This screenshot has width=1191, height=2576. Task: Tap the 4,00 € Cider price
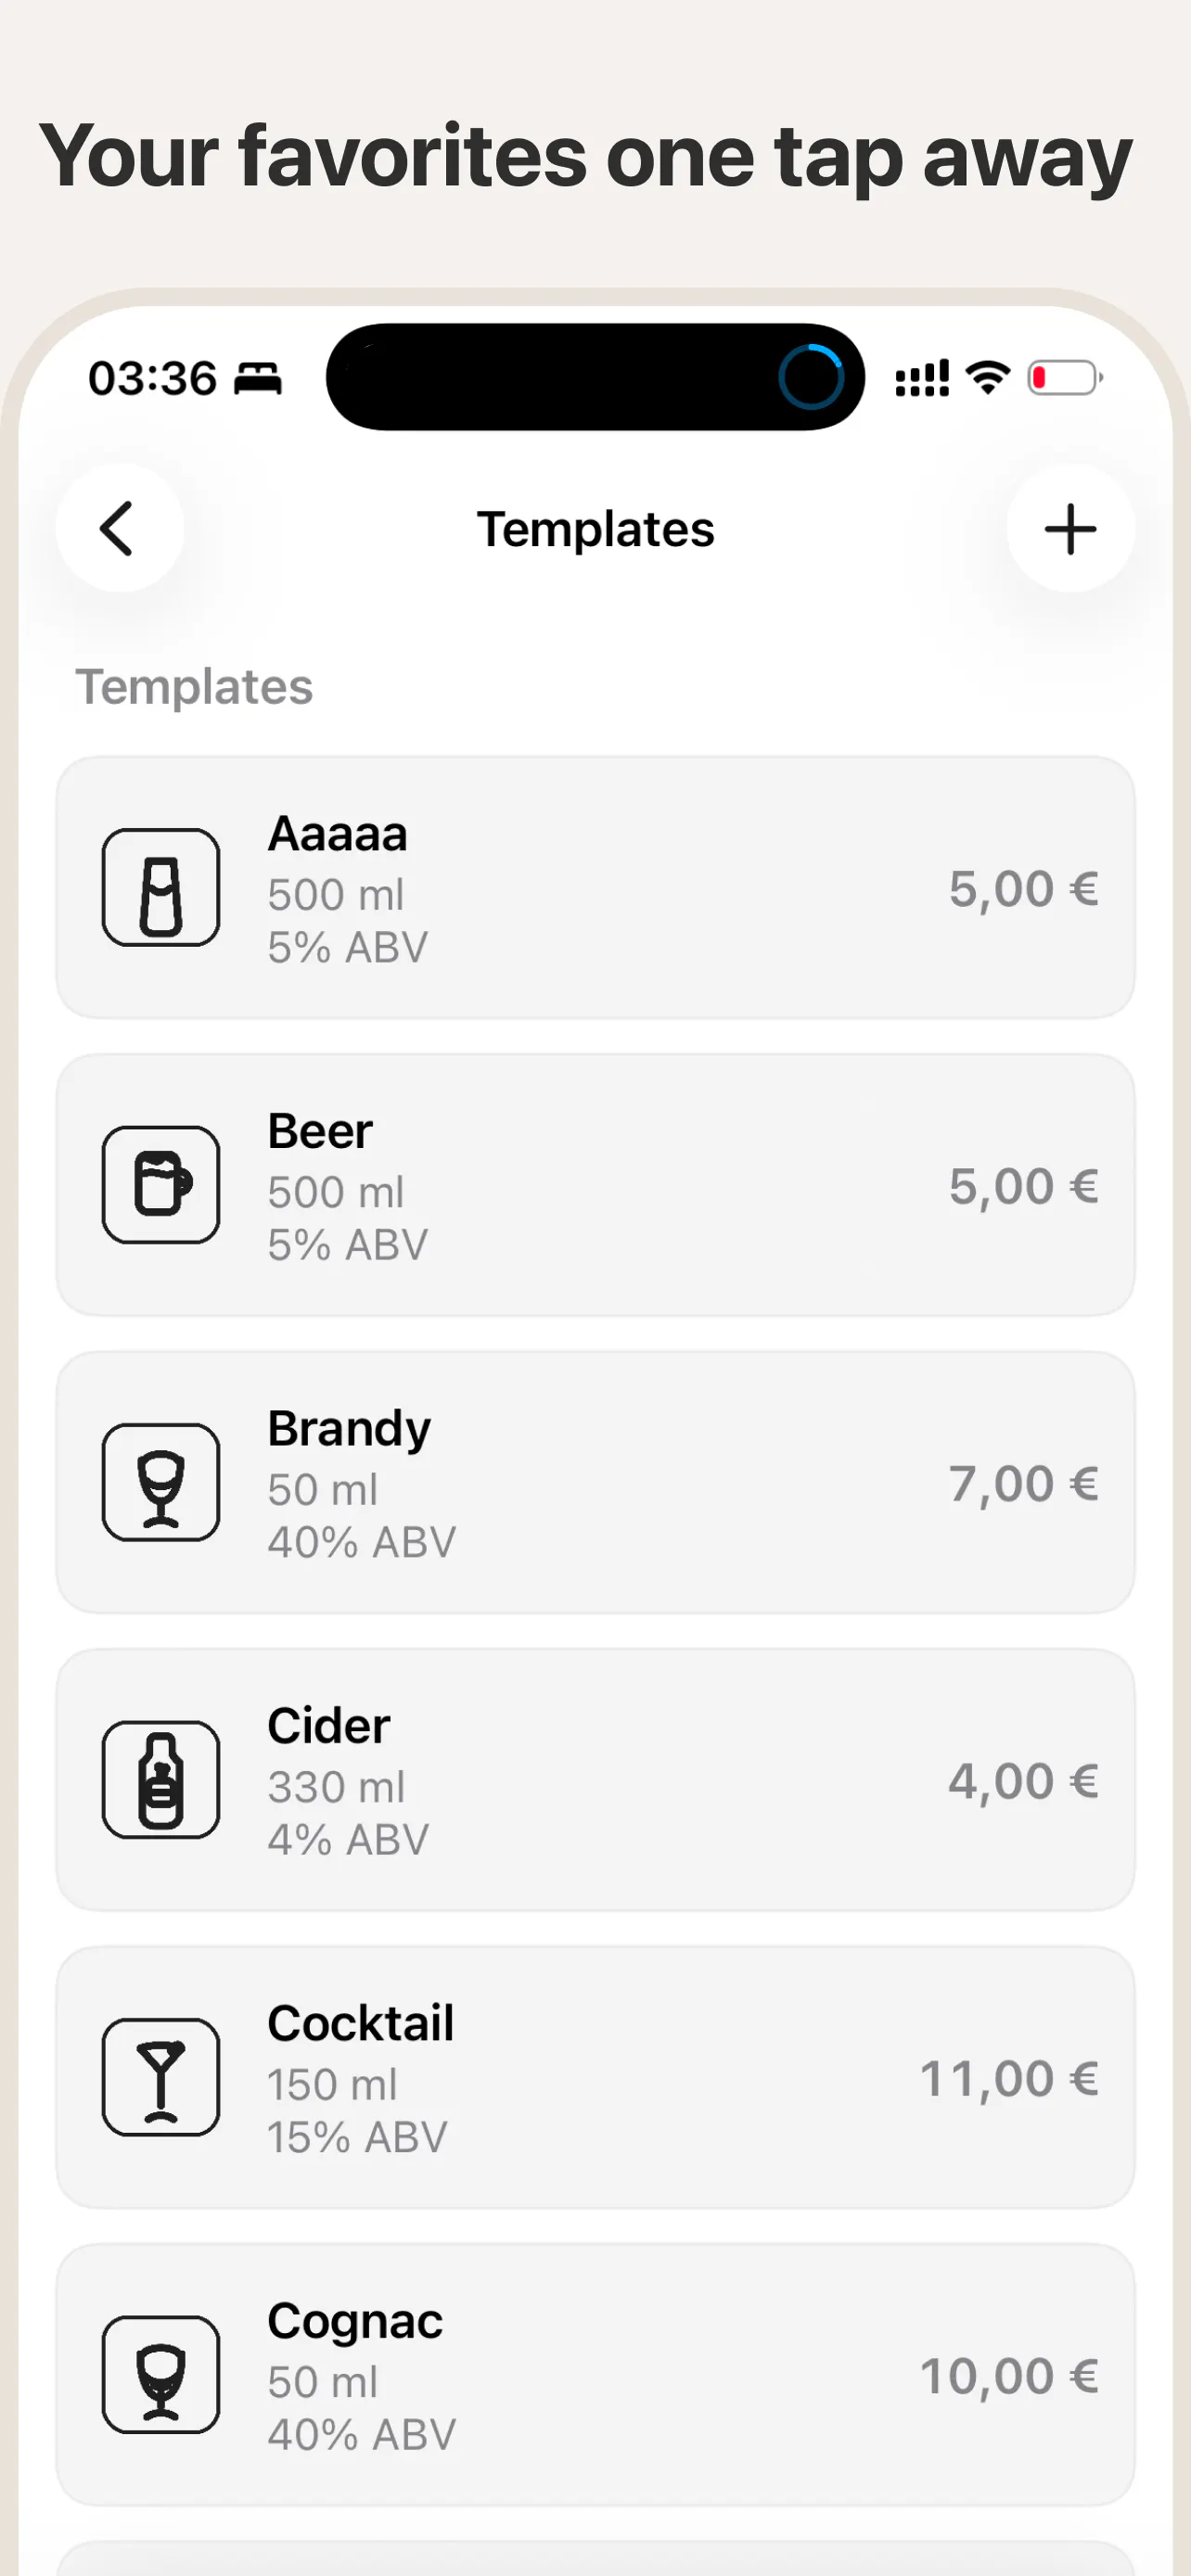tap(1023, 1782)
